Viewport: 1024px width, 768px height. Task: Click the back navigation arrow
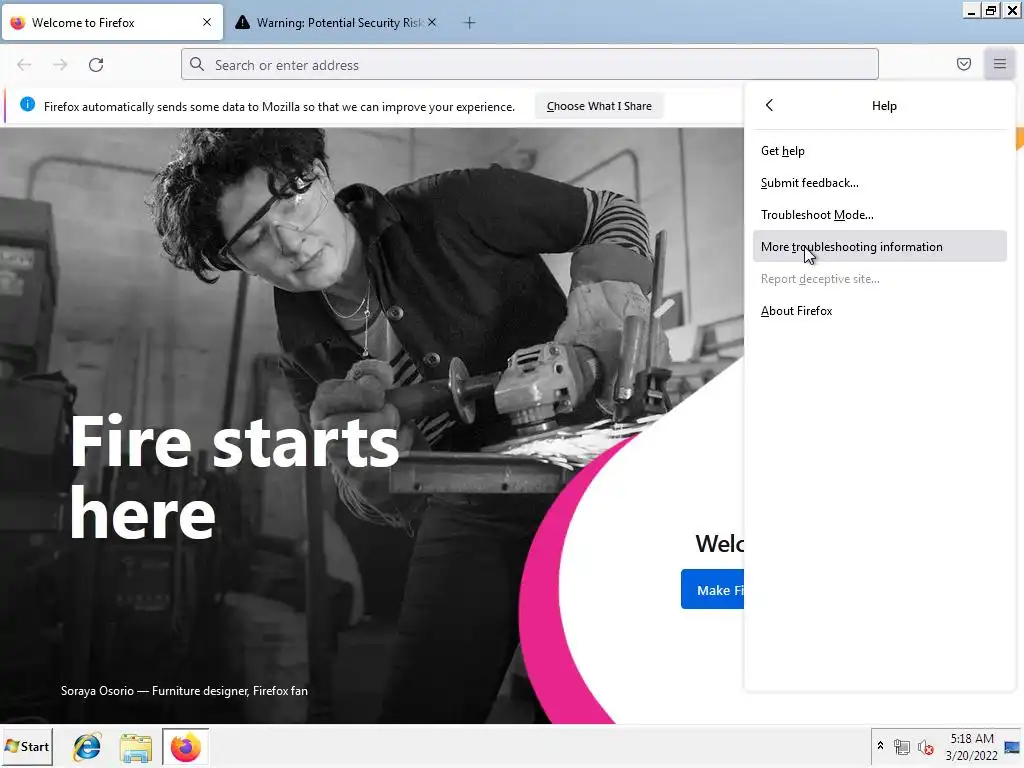(x=24, y=65)
